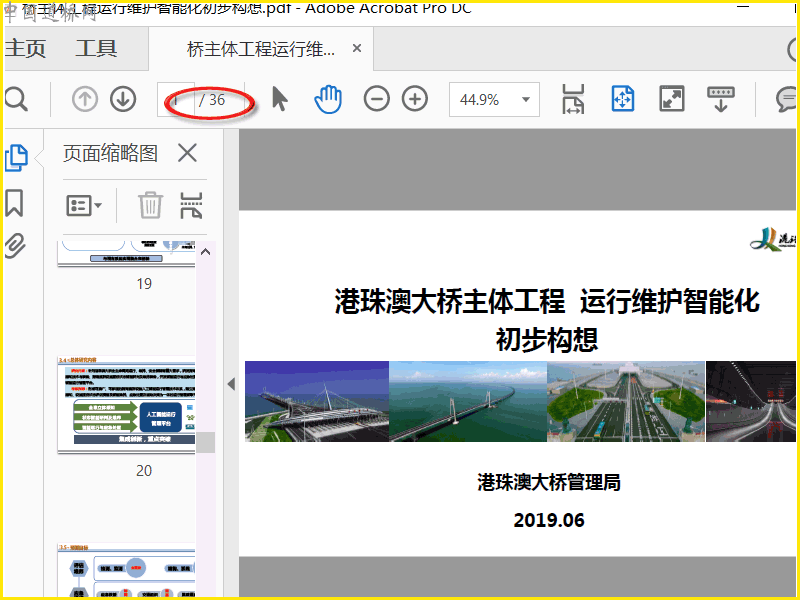The height and width of the screenshot is (600, 800).
Task: Zoom in with plus button
Action: 415,99
